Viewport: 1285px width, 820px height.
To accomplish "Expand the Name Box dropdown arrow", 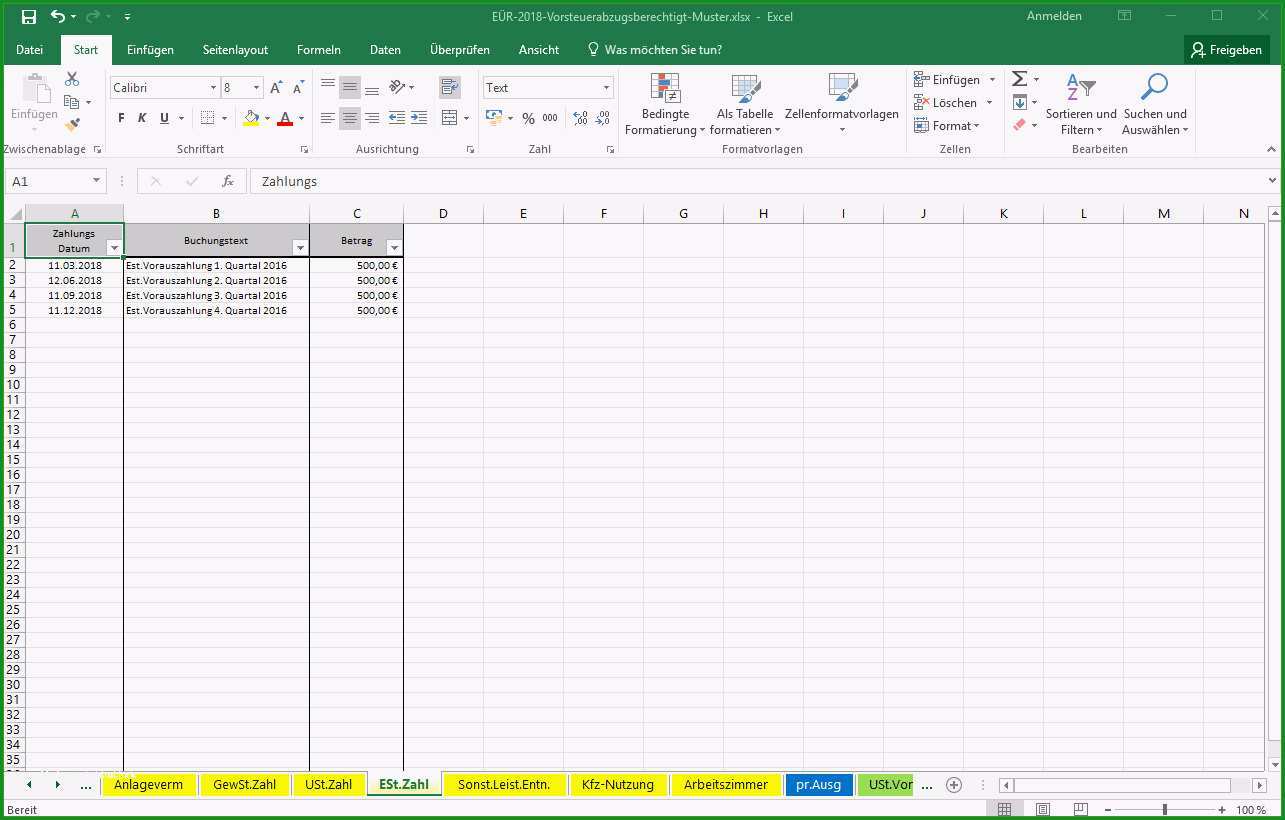I will 96,181.
